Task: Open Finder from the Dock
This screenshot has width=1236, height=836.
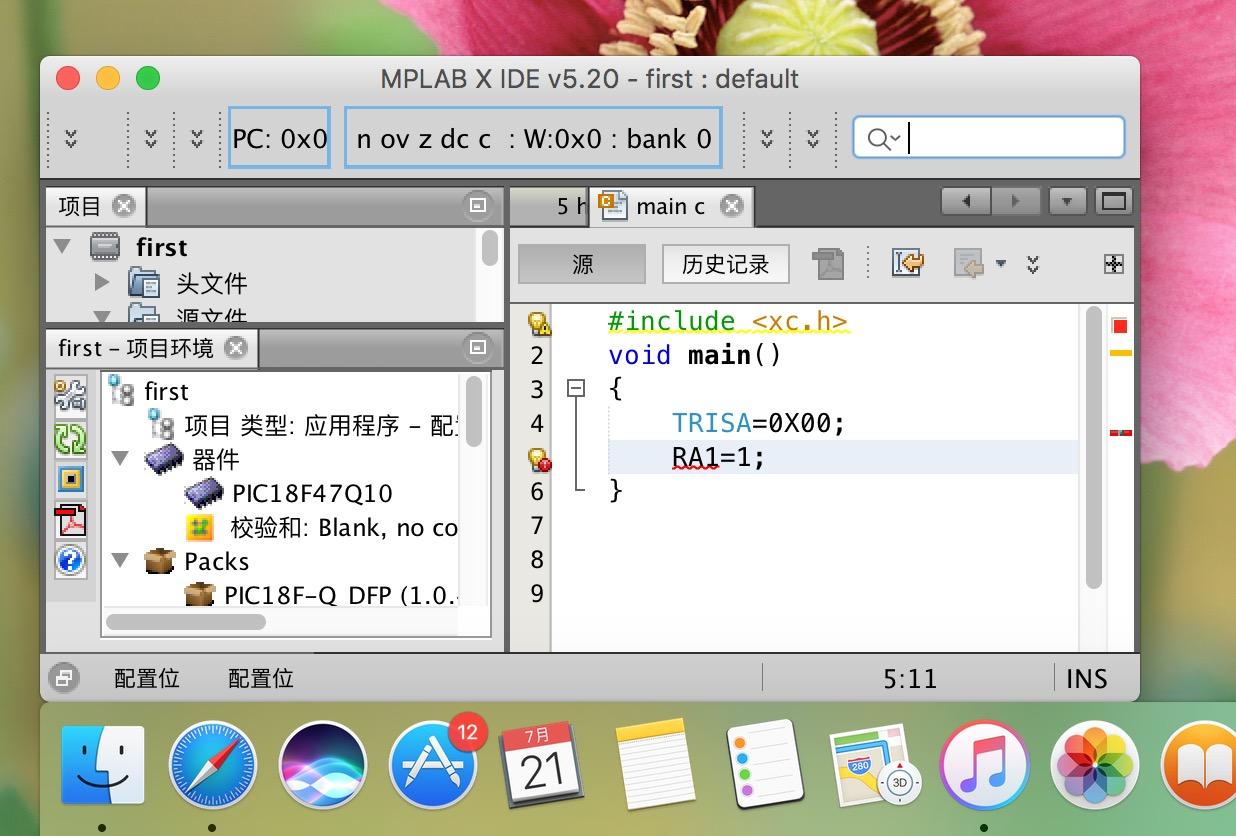Action: click(x=102, y=767)
